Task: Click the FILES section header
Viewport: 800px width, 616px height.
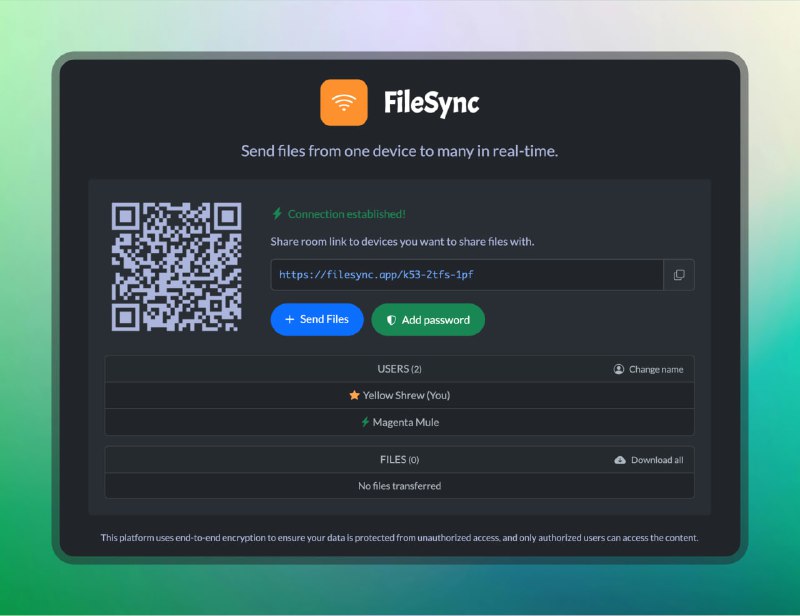Action: point(399,460)
